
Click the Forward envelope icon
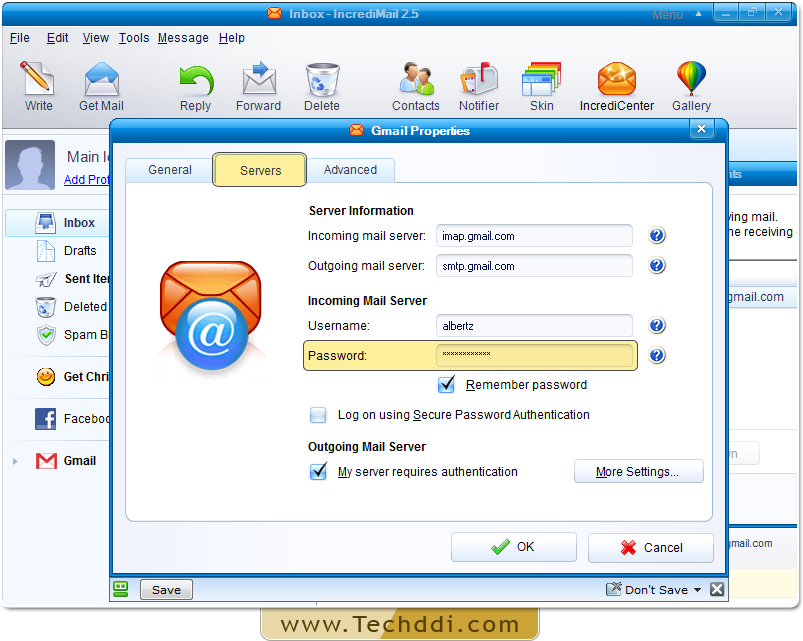[259, 78]
